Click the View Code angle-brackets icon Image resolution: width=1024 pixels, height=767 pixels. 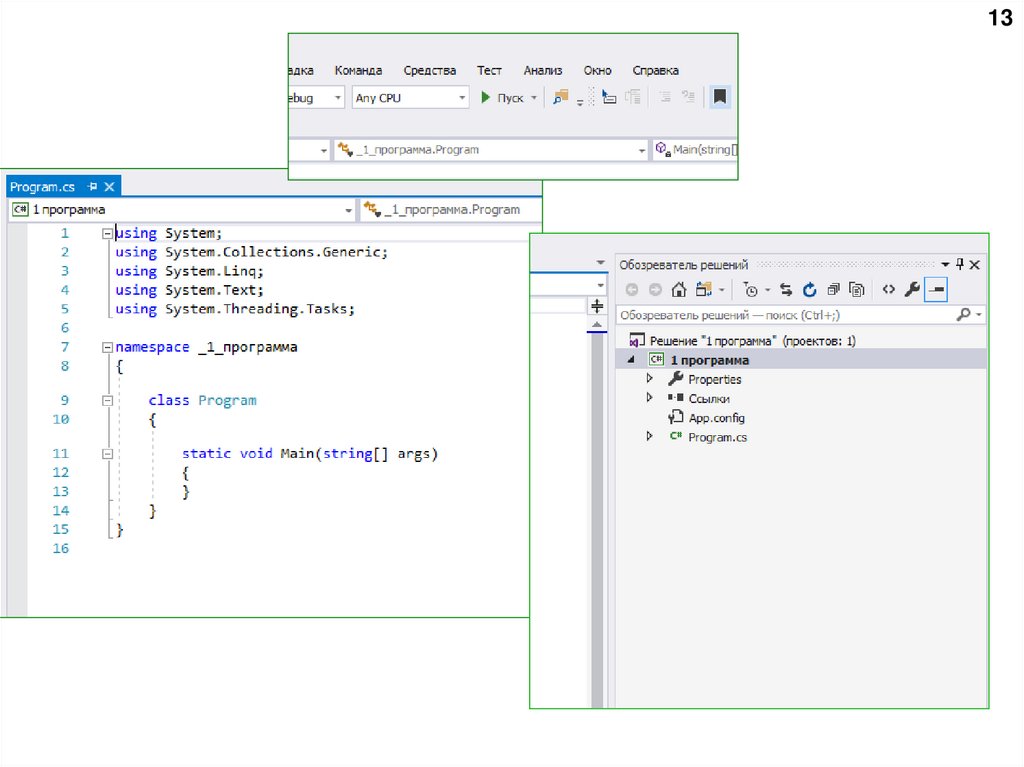888,290
